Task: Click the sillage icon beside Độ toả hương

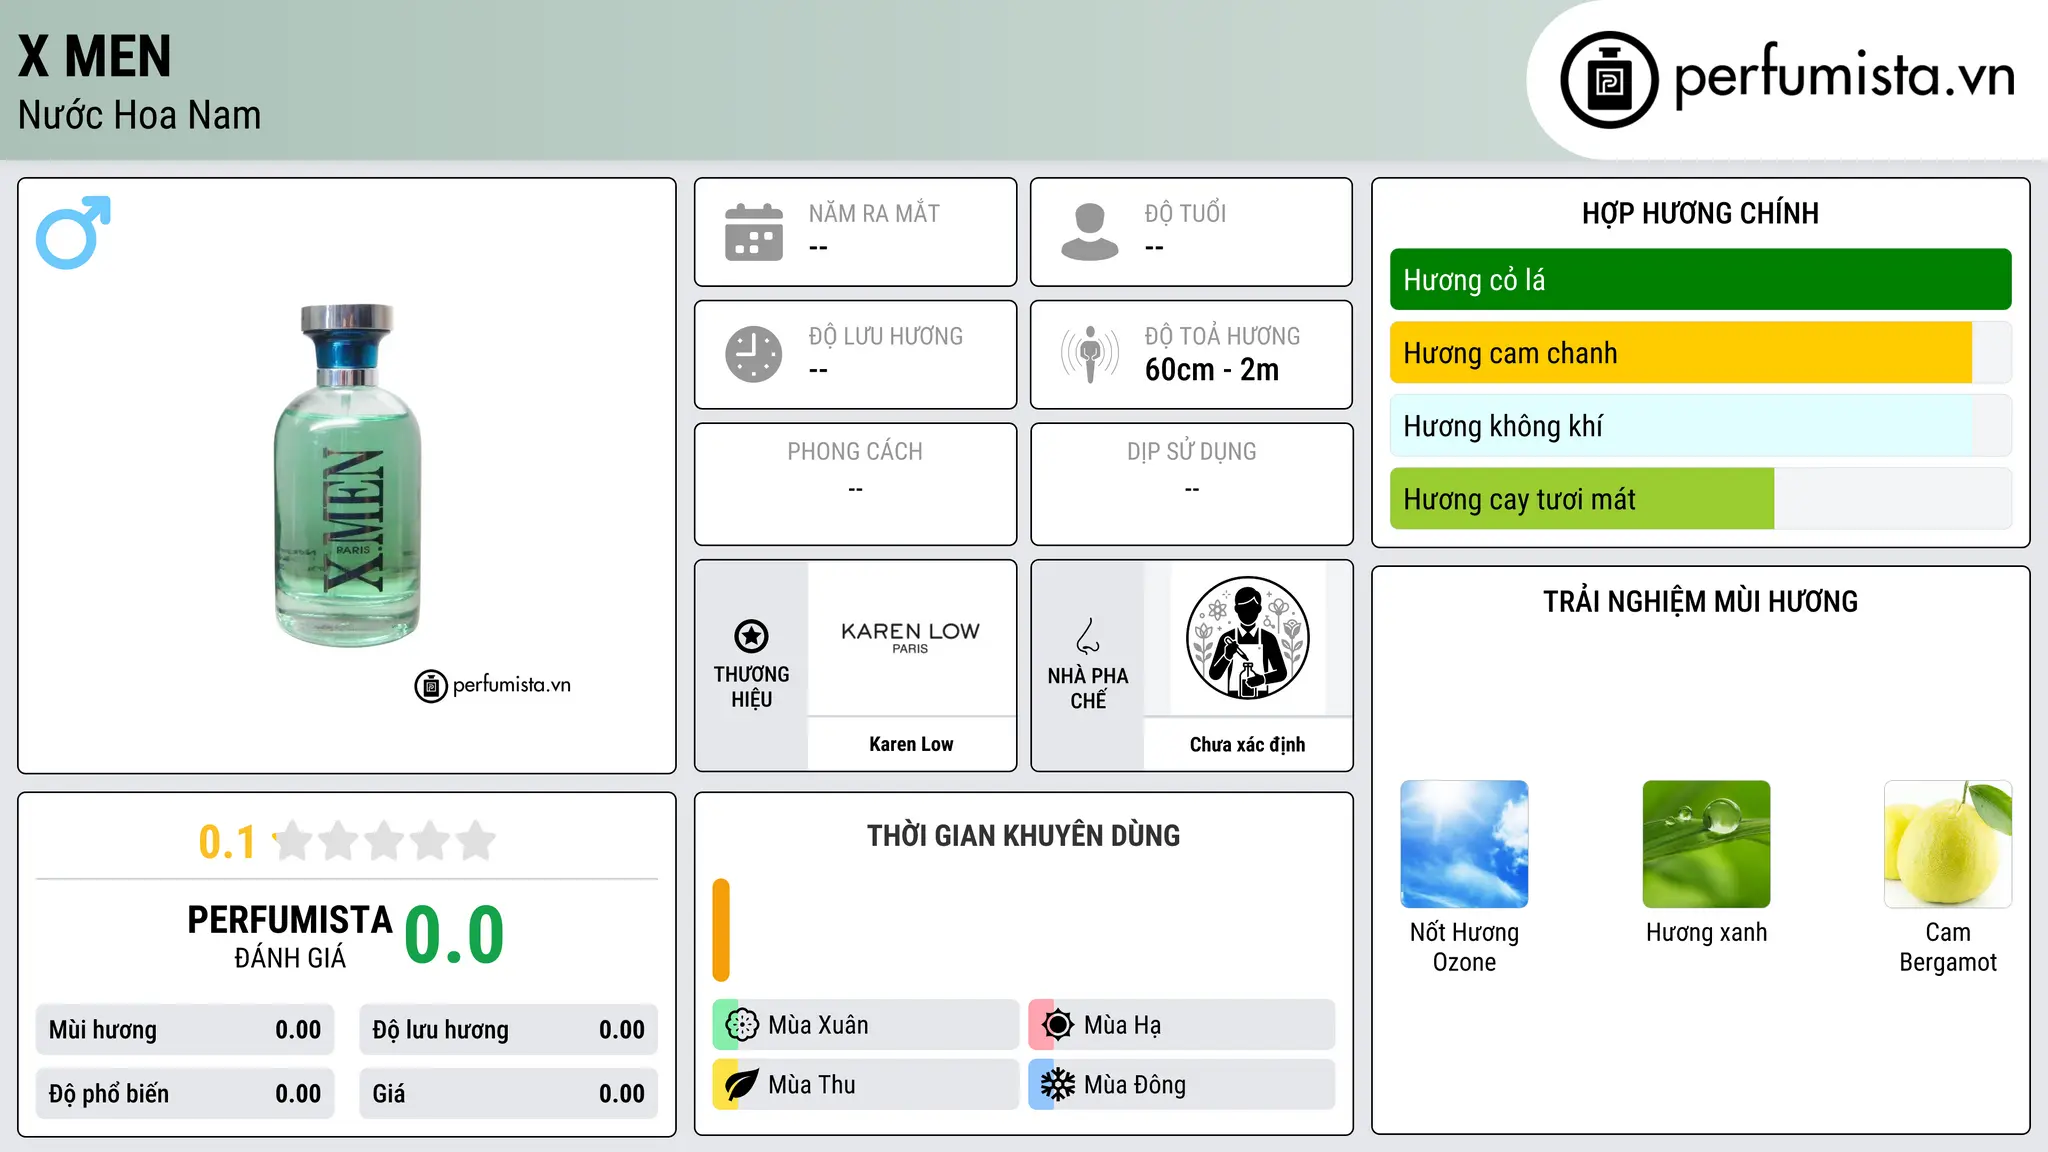Action: pos(1090,354)
